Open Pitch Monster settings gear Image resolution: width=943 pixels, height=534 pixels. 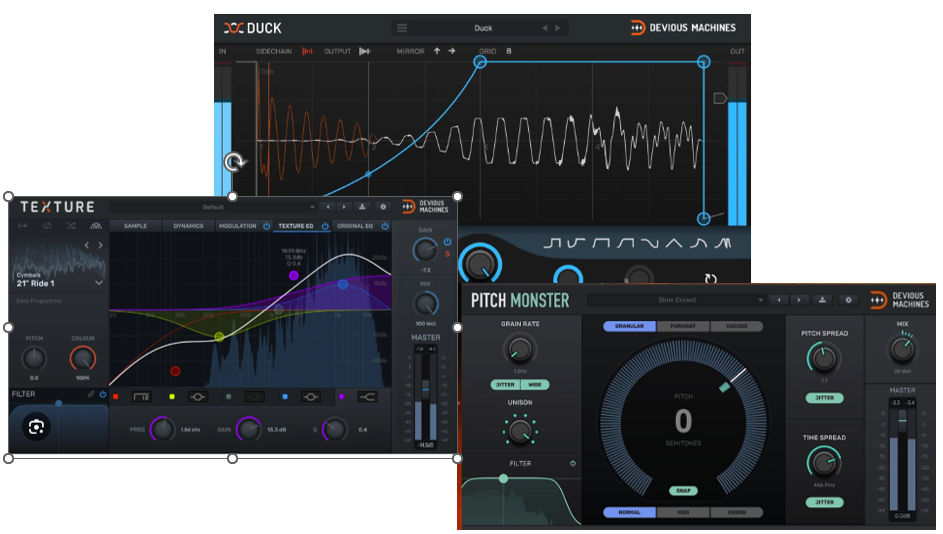point(848,299)
